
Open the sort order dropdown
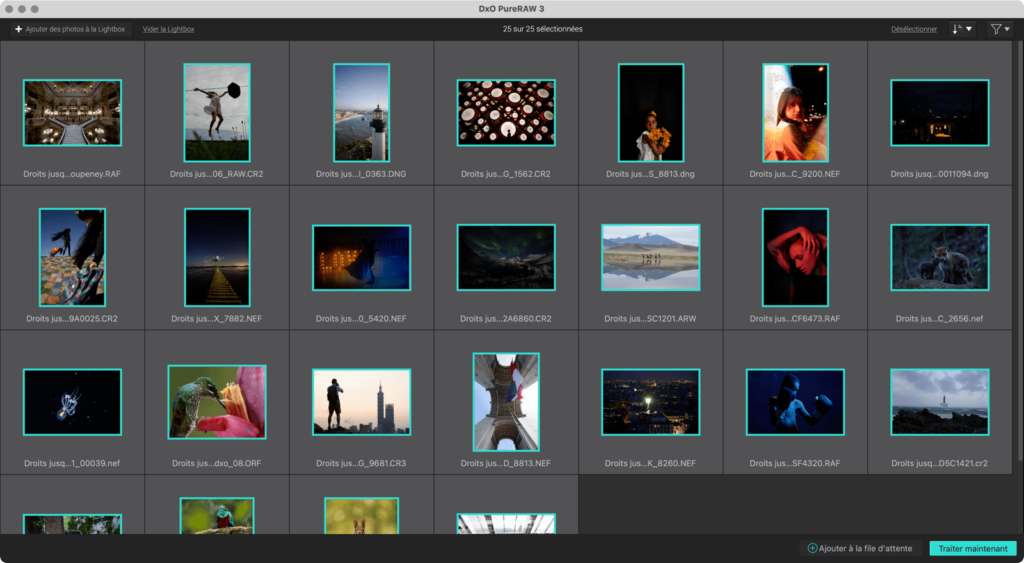click(962, 29)
